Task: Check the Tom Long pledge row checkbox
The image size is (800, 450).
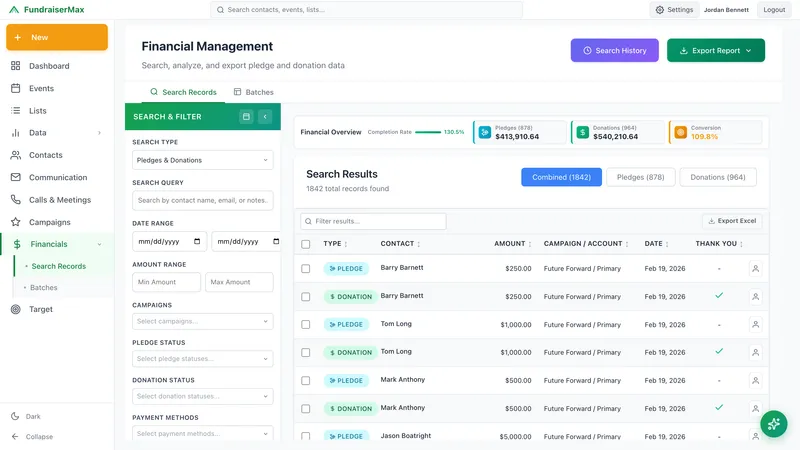Action: pyautogui.click(x=306, y=324)
